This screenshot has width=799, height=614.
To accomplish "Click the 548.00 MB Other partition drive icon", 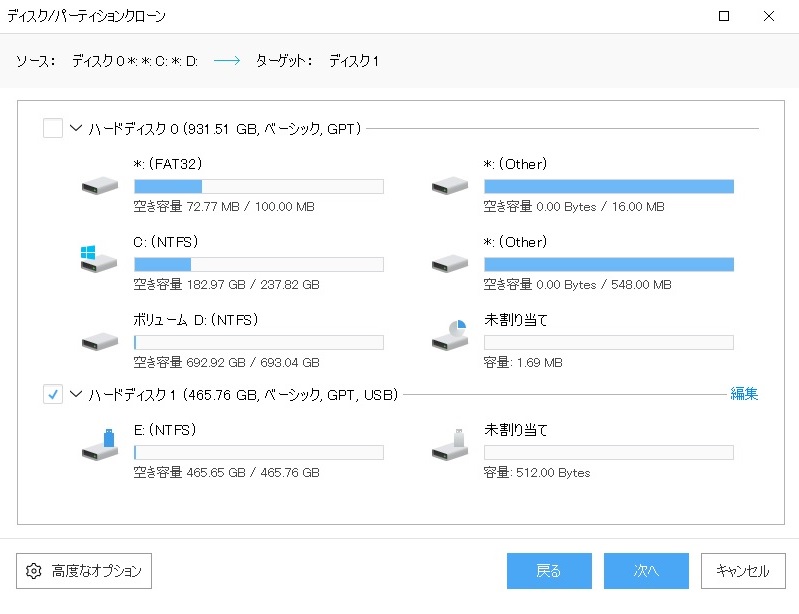I will click(x=450, y=263).
